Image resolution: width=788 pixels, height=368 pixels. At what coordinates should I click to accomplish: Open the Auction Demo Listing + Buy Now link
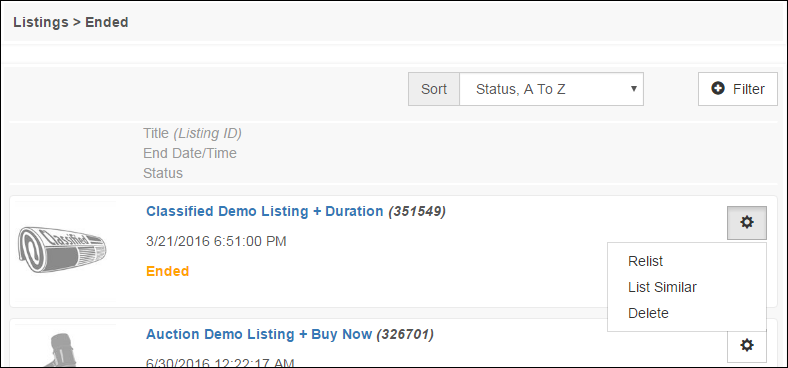pos(259,334)
